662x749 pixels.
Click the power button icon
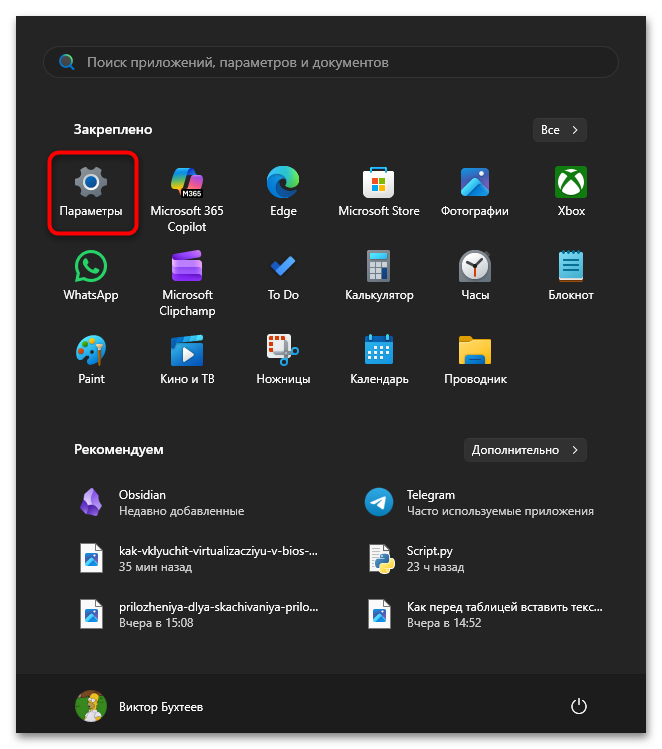click(578, 706)
